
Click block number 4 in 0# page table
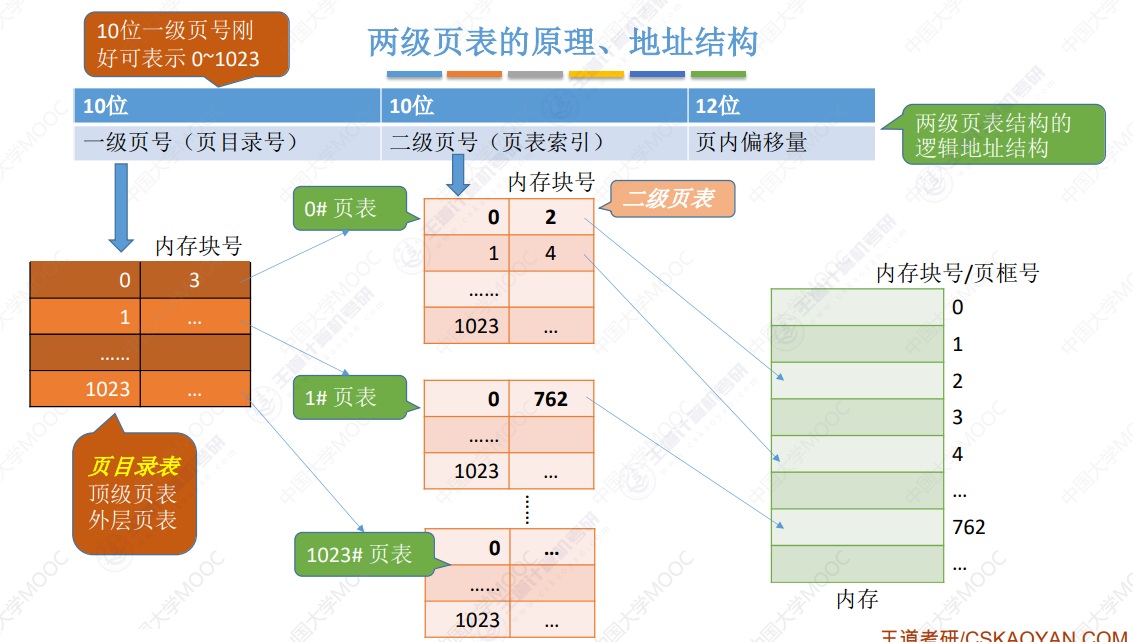click(551, 253)
